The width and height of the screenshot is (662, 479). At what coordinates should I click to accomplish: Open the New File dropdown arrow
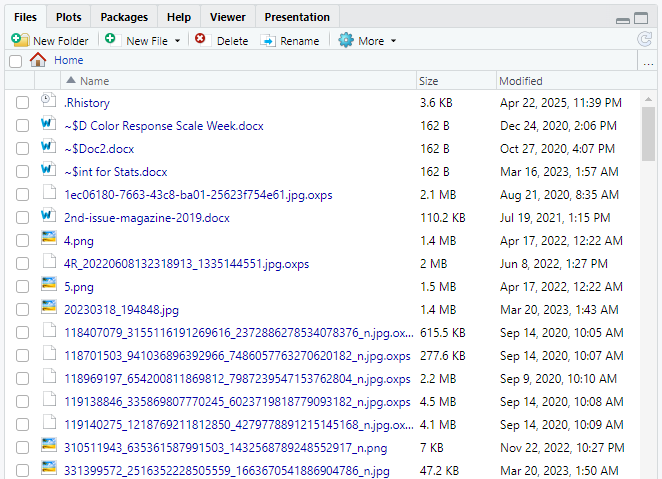(178, 41)
